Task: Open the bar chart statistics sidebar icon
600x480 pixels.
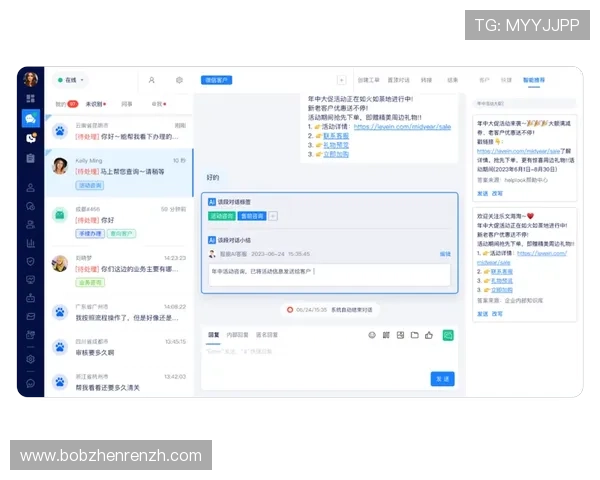Action: (x=31, y=243)
